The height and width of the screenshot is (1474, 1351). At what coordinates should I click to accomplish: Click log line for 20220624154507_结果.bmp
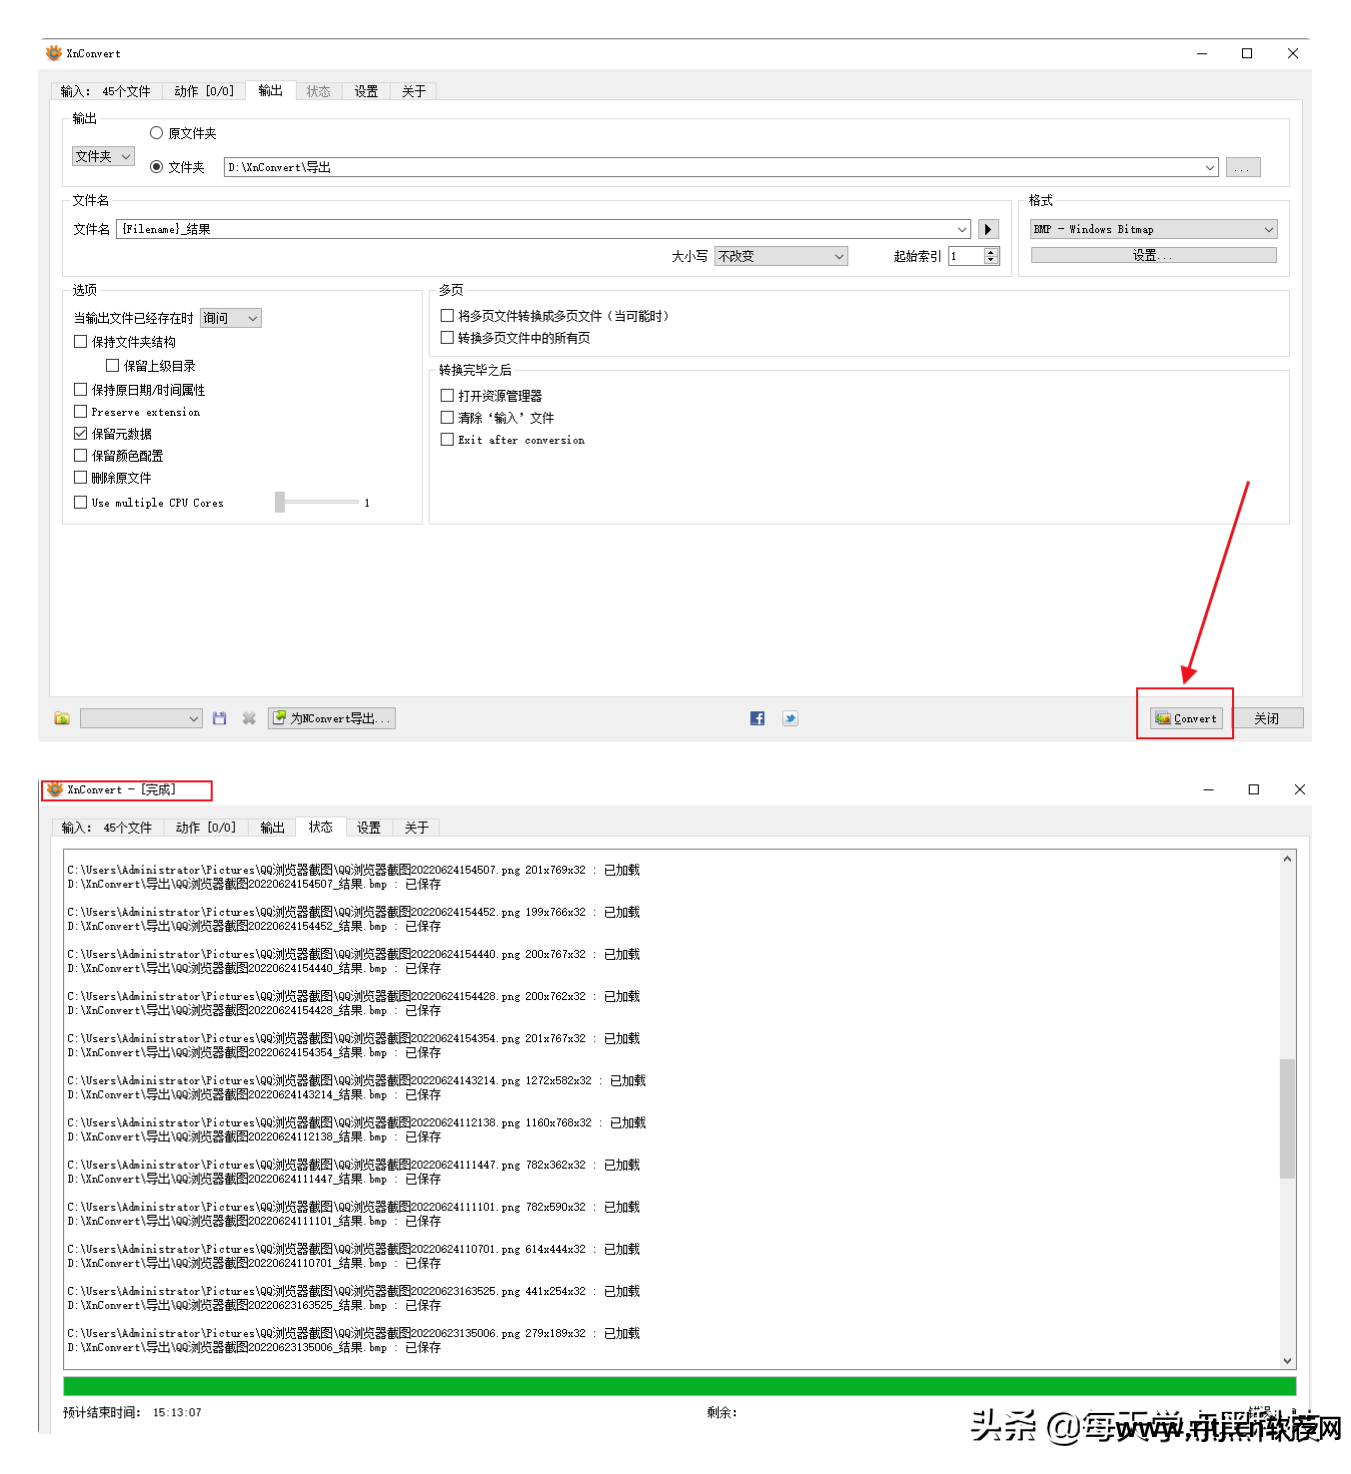254,884
